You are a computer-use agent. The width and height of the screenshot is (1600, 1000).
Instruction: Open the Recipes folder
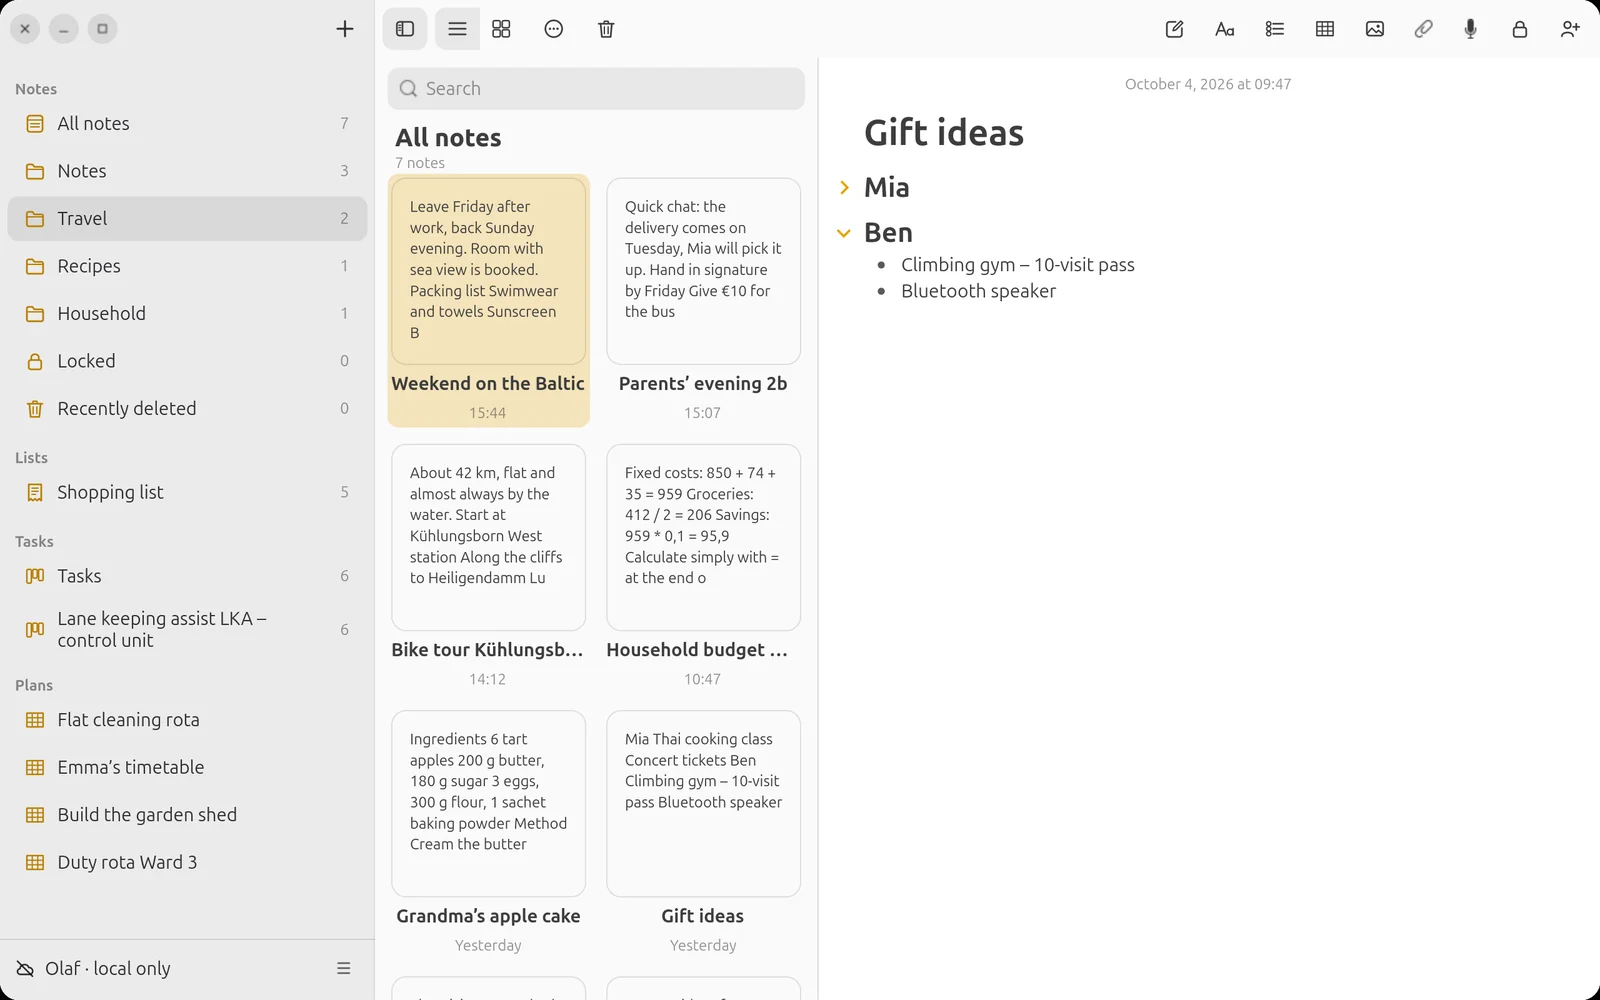tap(187, 266)
